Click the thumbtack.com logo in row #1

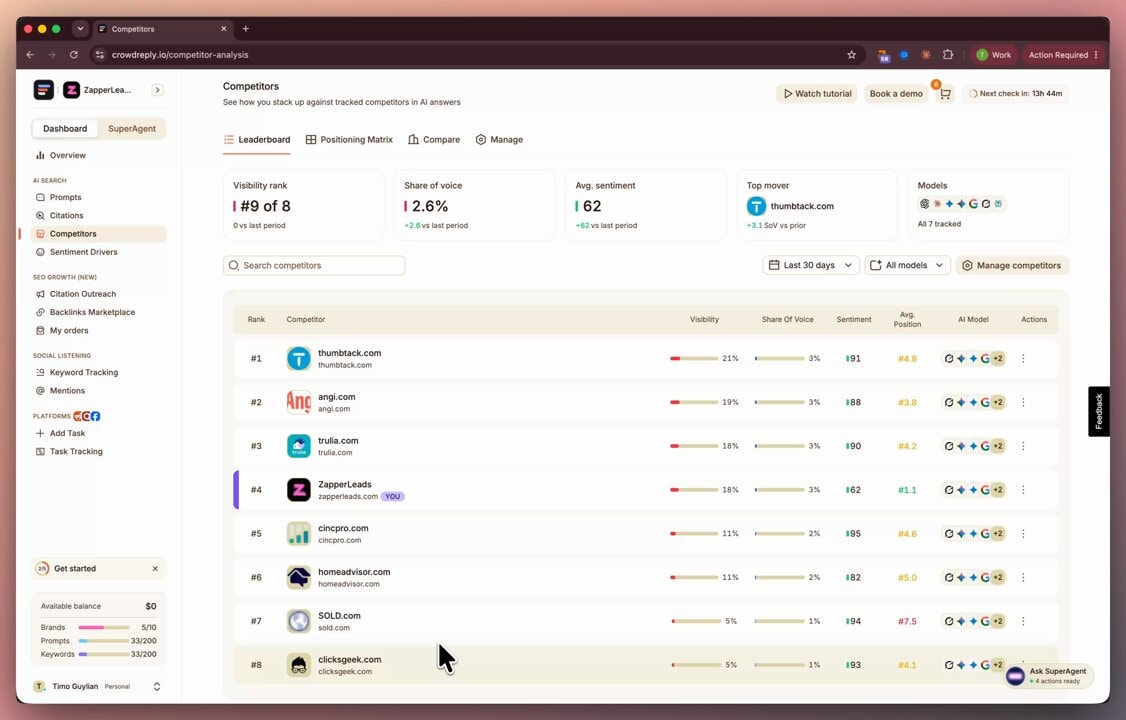coord(299,358)
